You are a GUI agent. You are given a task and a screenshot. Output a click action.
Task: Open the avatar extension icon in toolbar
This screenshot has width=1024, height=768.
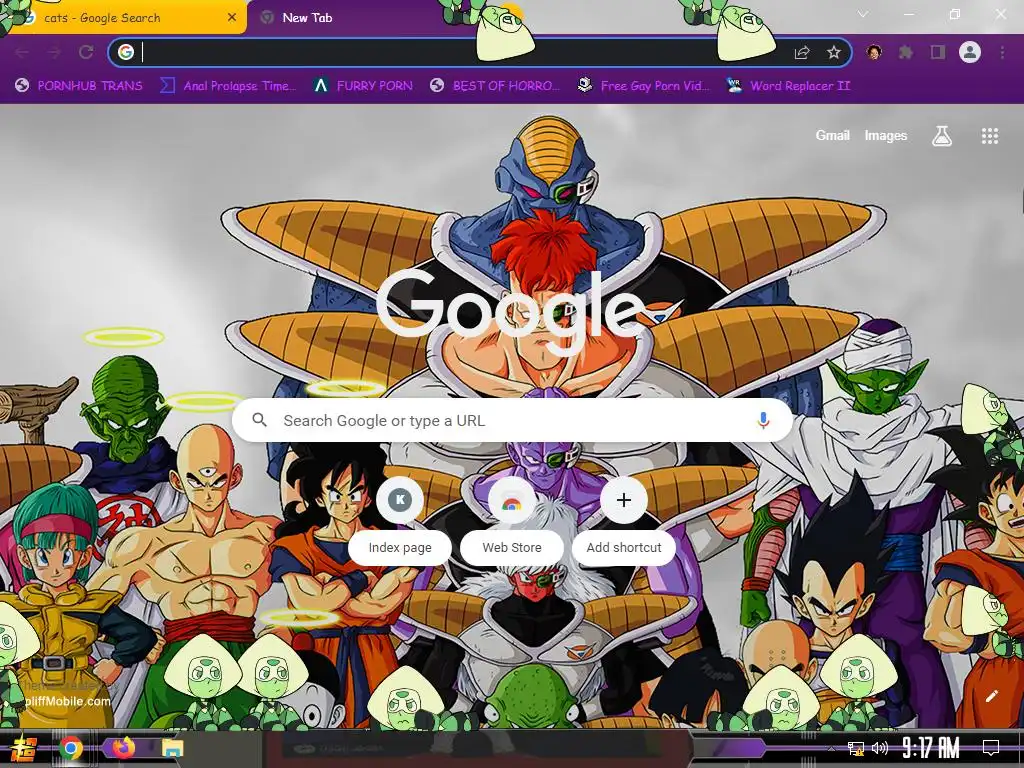(x=874, y=52)
